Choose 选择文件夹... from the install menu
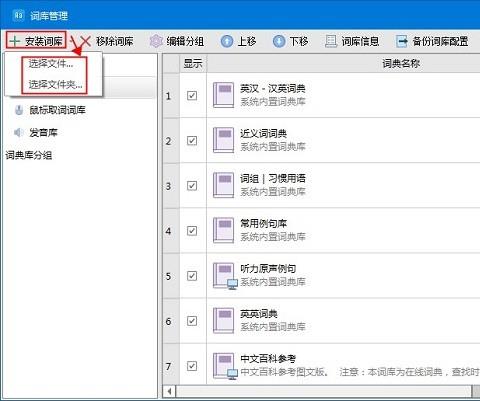480x401 pixels. click(x=55, y=85)
